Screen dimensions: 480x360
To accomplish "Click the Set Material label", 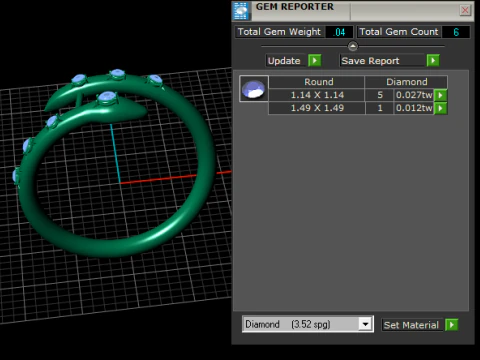I will tap(411, 325).
